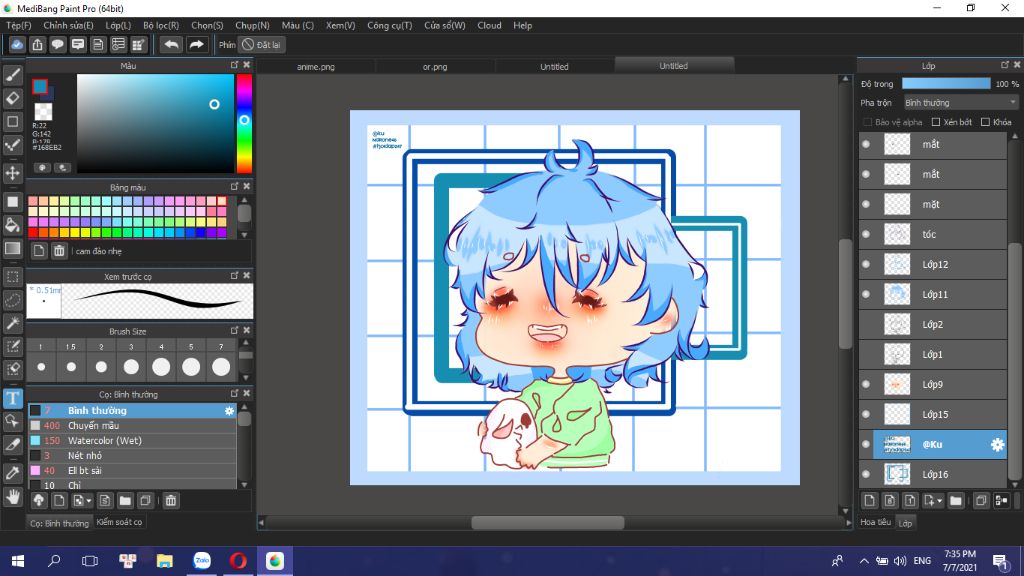
Task: Select the Chuyển mẫu brush
Action: click(x=132, y=426)
